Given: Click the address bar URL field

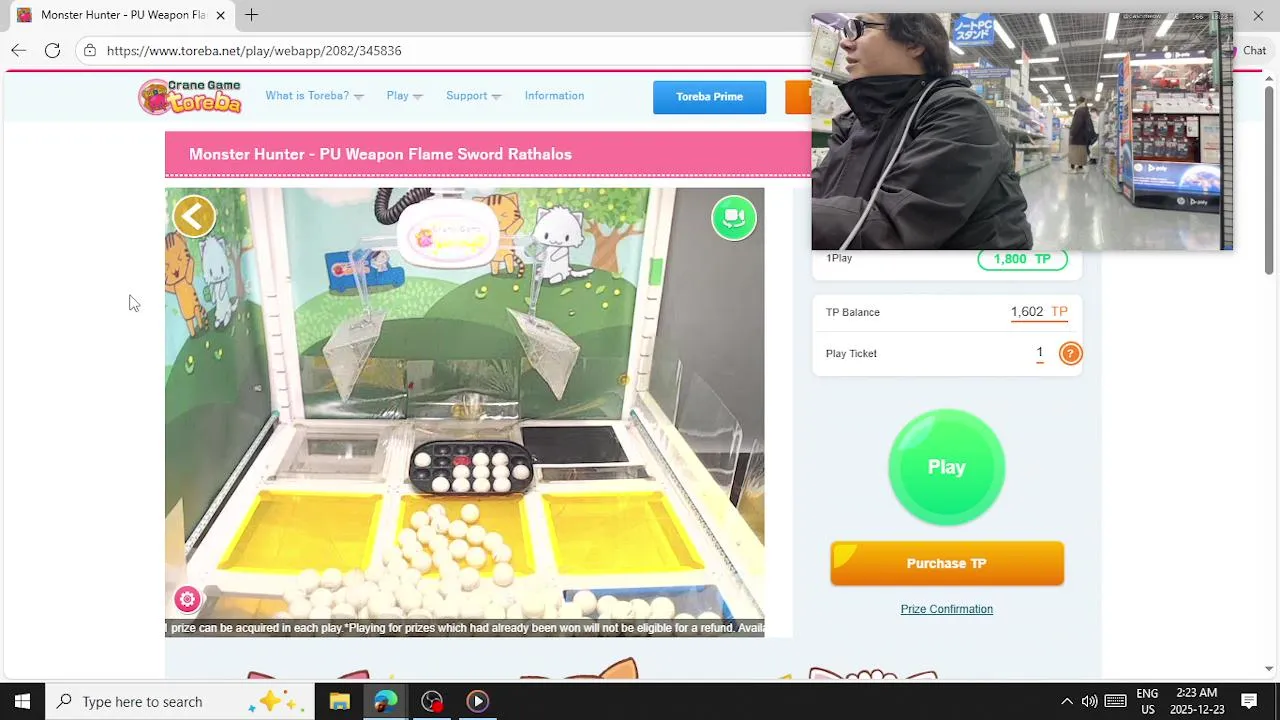Looking at the screenshot, I should 440,50.
